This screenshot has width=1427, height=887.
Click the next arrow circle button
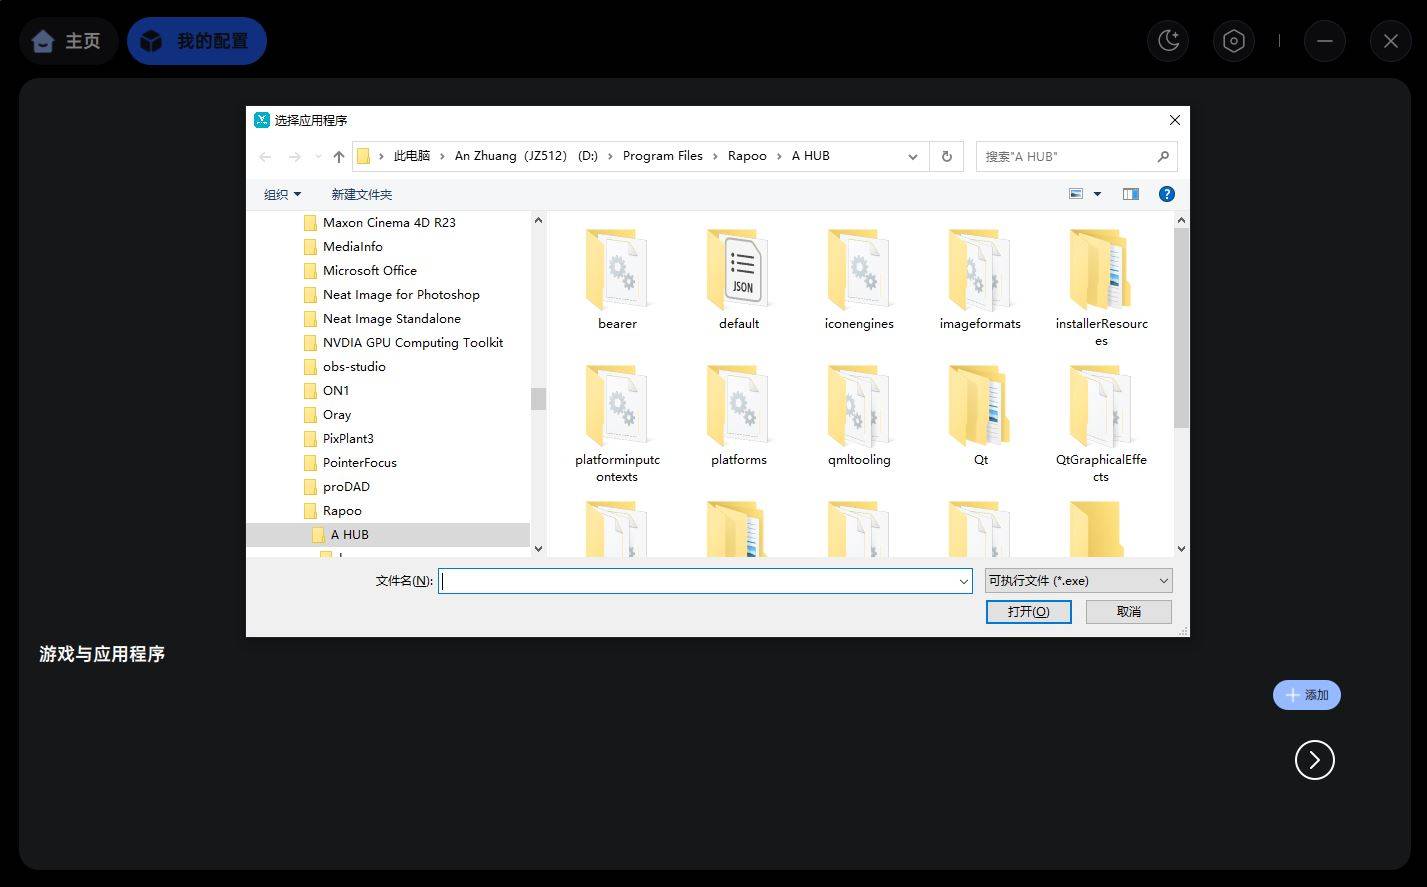[1315, 760]
